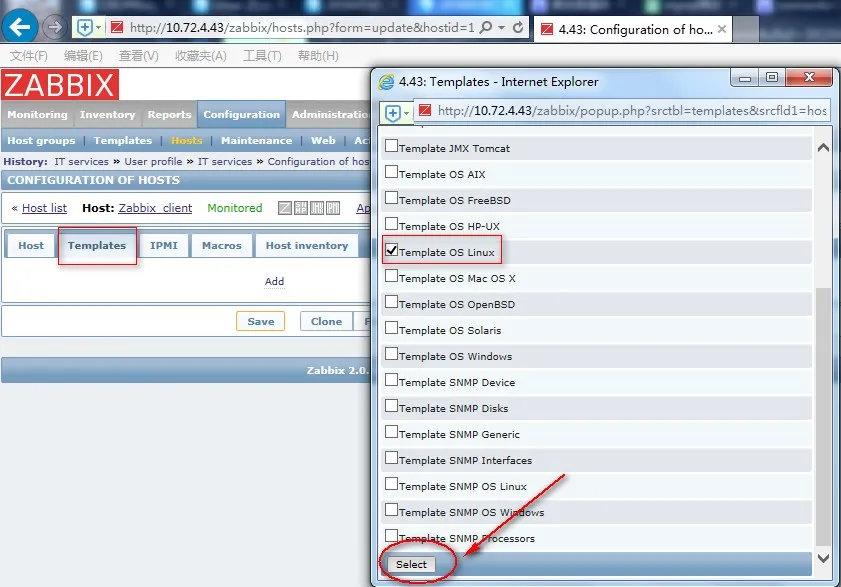This screenshot has width=841, height=587.
Task: Check Template SNMP Generic
Action: click(392, 432)
